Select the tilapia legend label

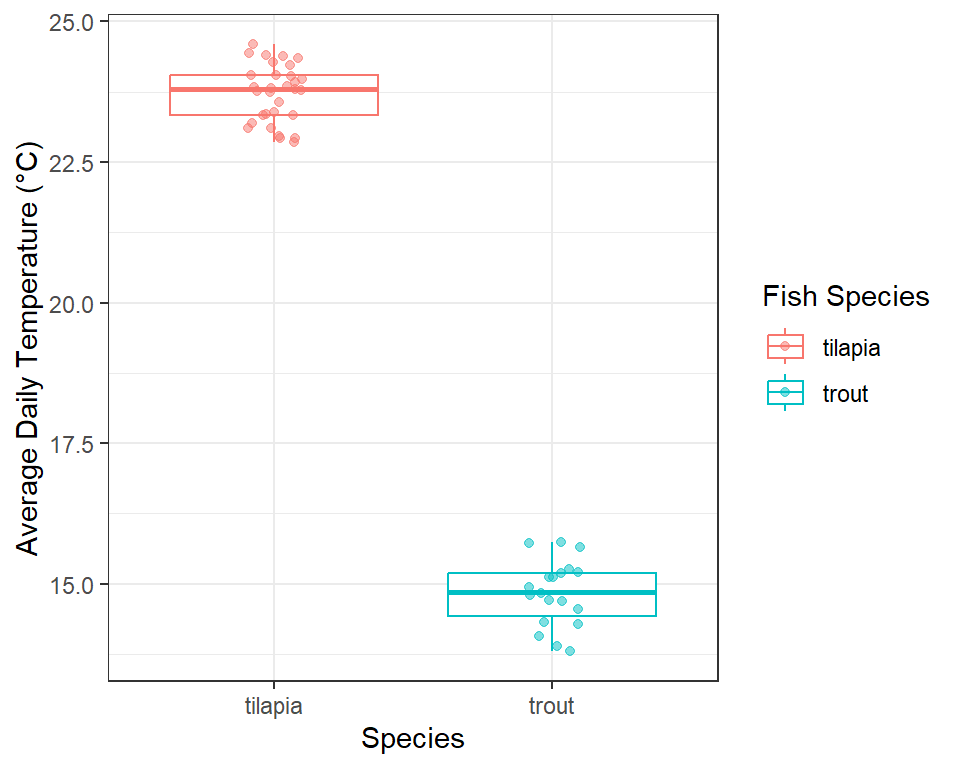pos(851,348)
